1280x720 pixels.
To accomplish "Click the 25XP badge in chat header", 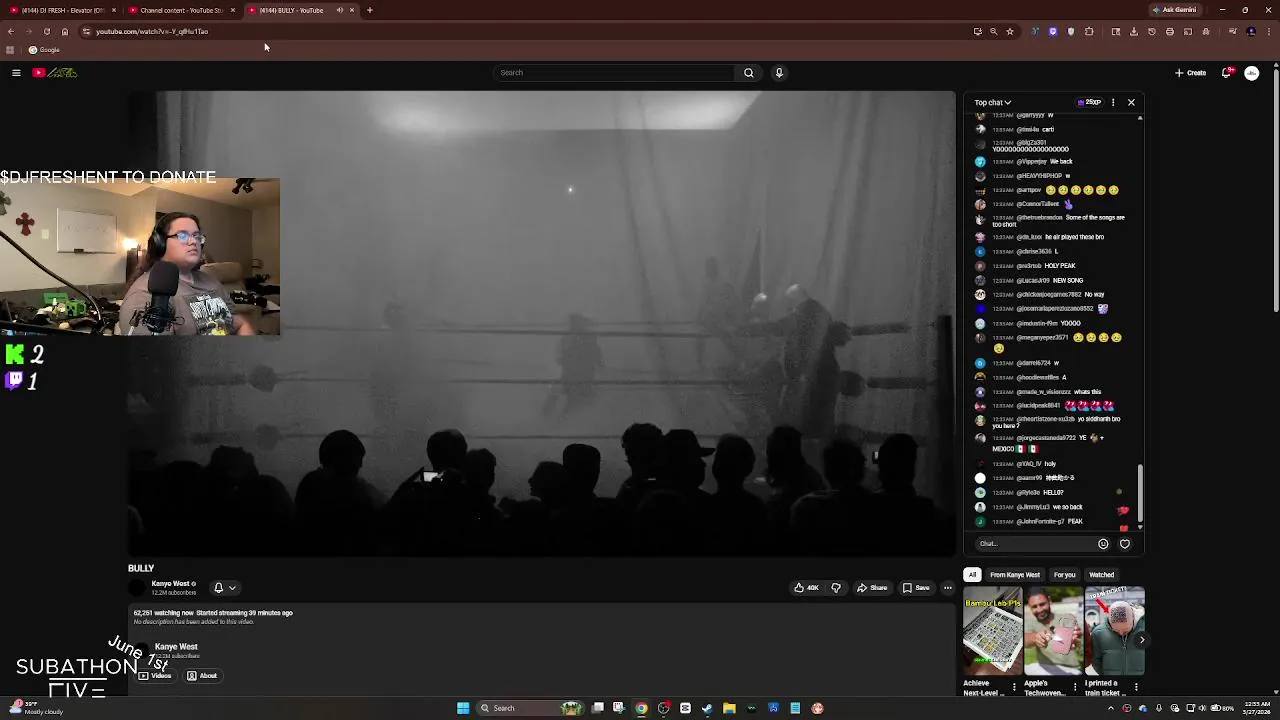I will point(1090,102).
